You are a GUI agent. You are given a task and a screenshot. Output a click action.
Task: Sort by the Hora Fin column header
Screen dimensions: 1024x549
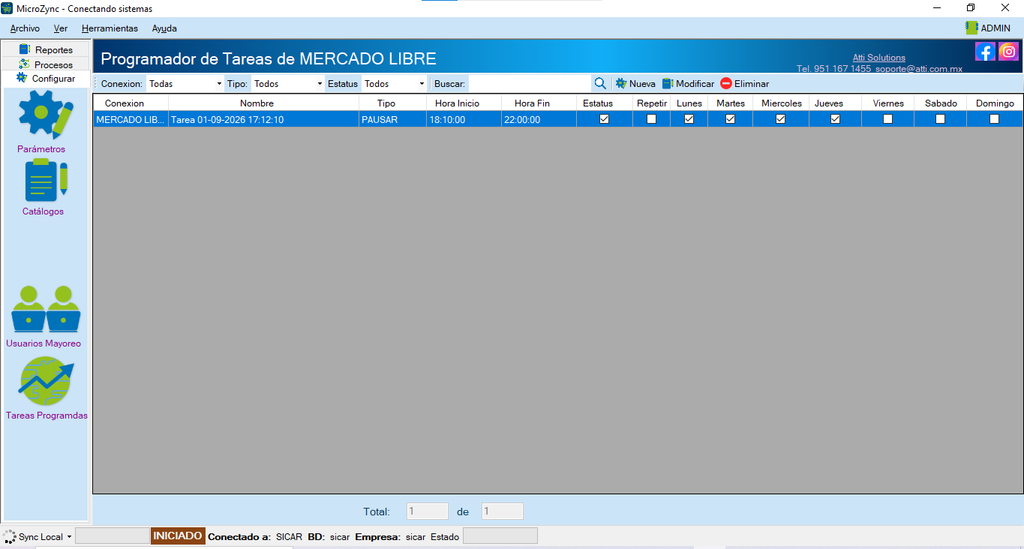(539, 103)
